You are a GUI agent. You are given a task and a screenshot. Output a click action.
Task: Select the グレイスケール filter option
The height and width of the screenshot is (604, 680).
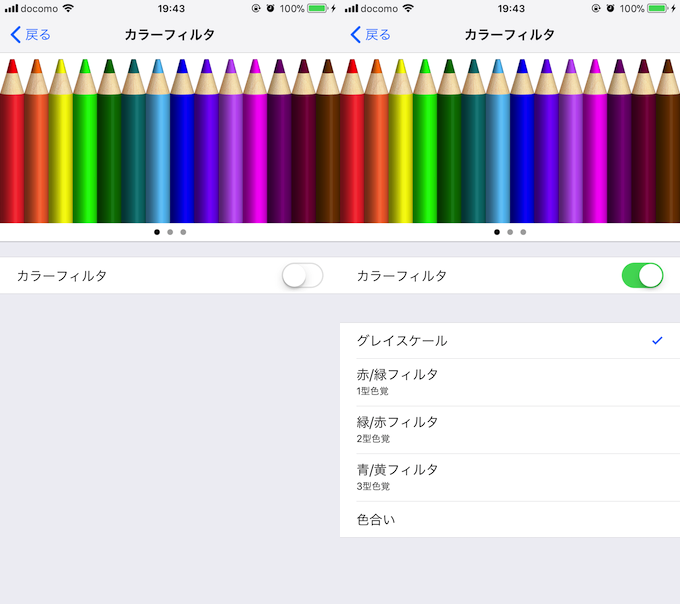402,341
